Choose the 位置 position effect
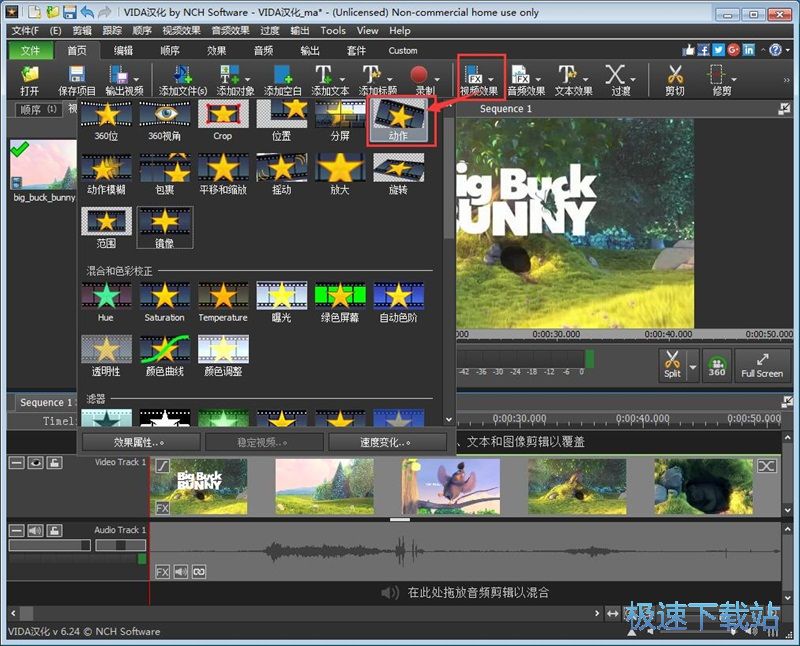Image resolution: width=800 pixels, height=646 pixels. [282, 121]
